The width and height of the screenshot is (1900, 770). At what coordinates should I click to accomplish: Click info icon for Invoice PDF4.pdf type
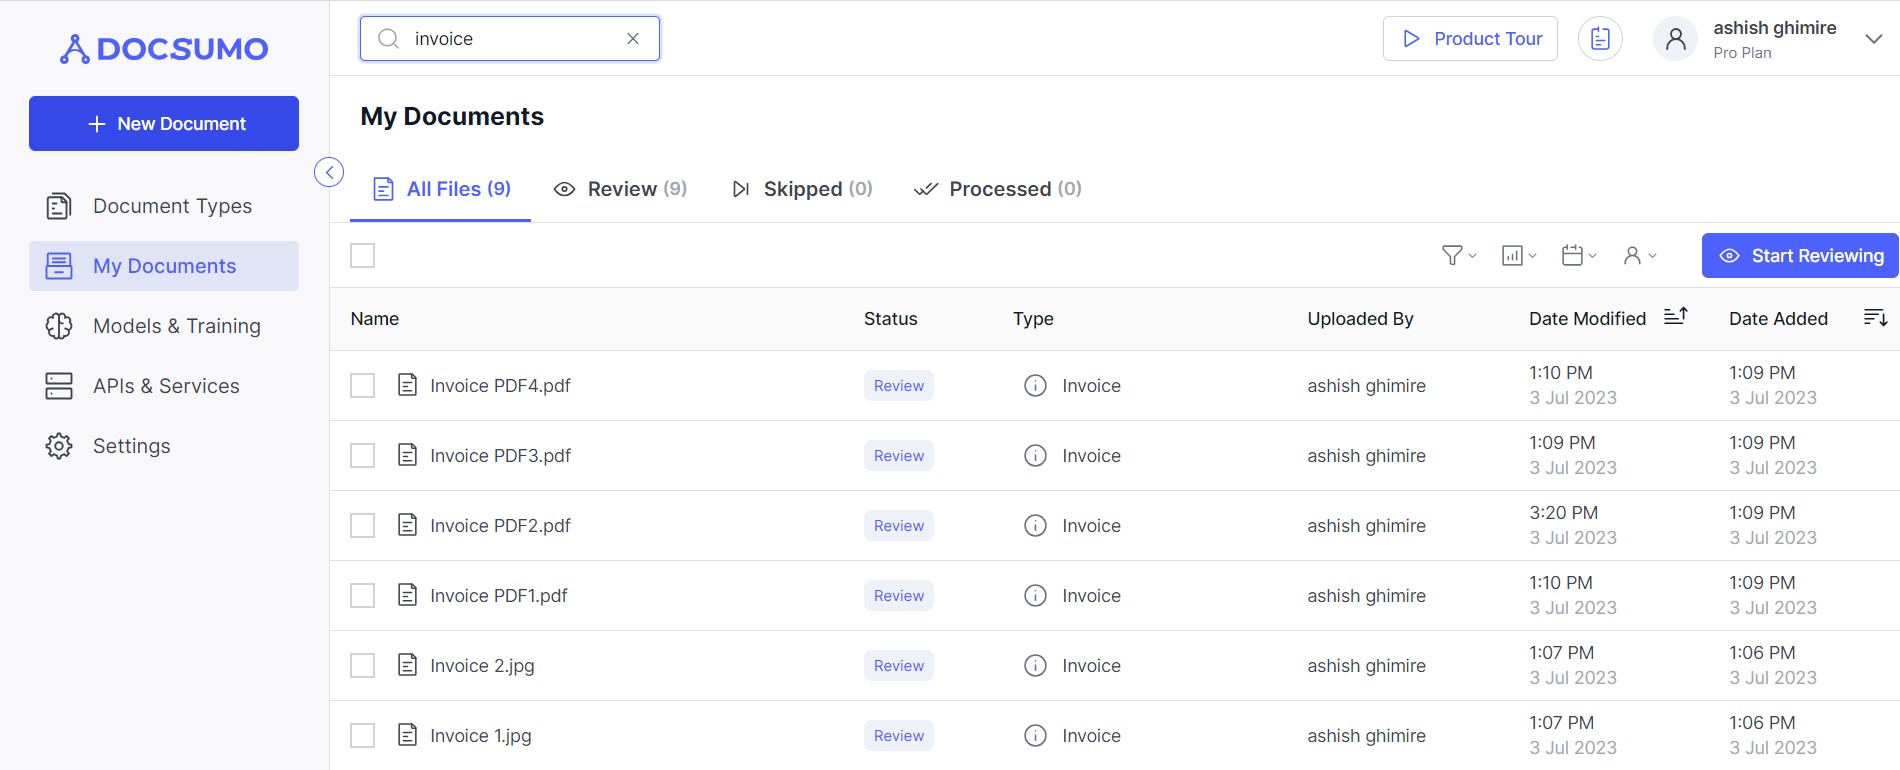click(1035, 386)
